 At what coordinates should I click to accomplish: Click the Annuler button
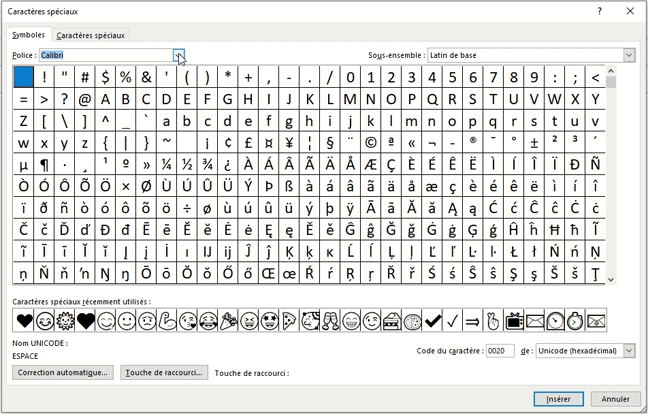pos(615,399)
